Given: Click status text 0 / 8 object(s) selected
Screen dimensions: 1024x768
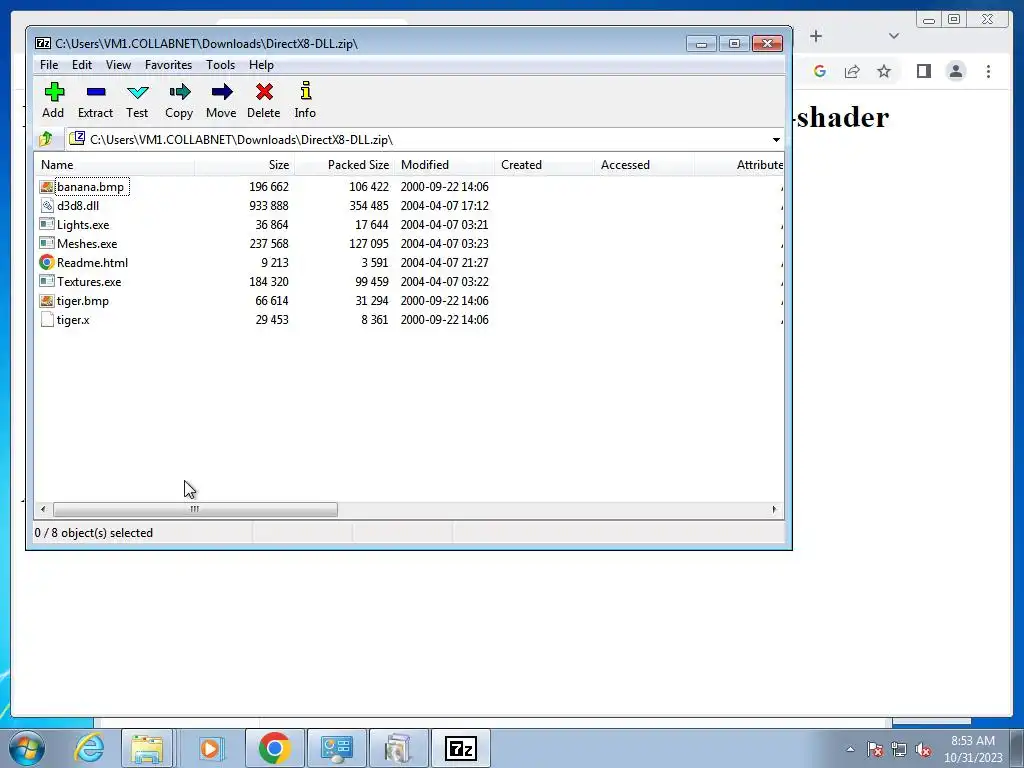Looking at the screenshot, I should [x=94, y=533].
